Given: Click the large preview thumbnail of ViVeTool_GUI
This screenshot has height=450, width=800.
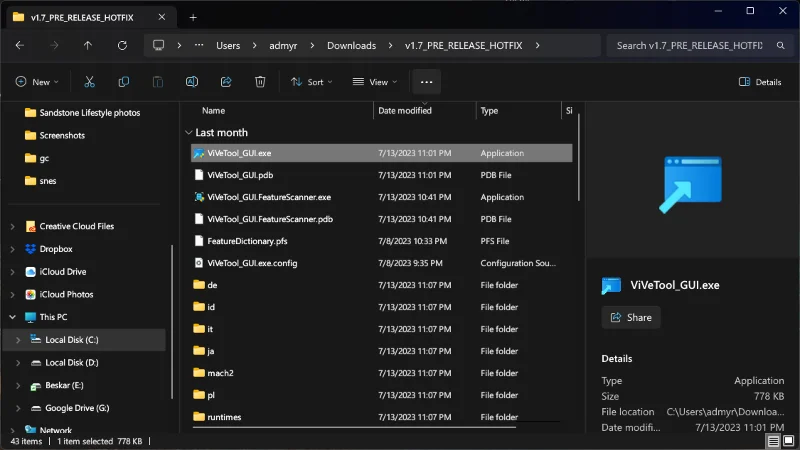Looking at the screenshot, I should coord(690,184).
